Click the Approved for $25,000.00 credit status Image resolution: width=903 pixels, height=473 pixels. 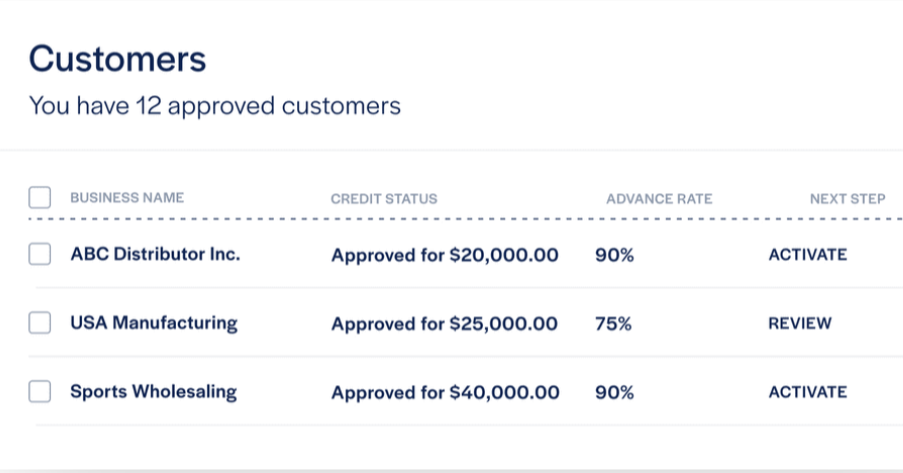[445, 324]
